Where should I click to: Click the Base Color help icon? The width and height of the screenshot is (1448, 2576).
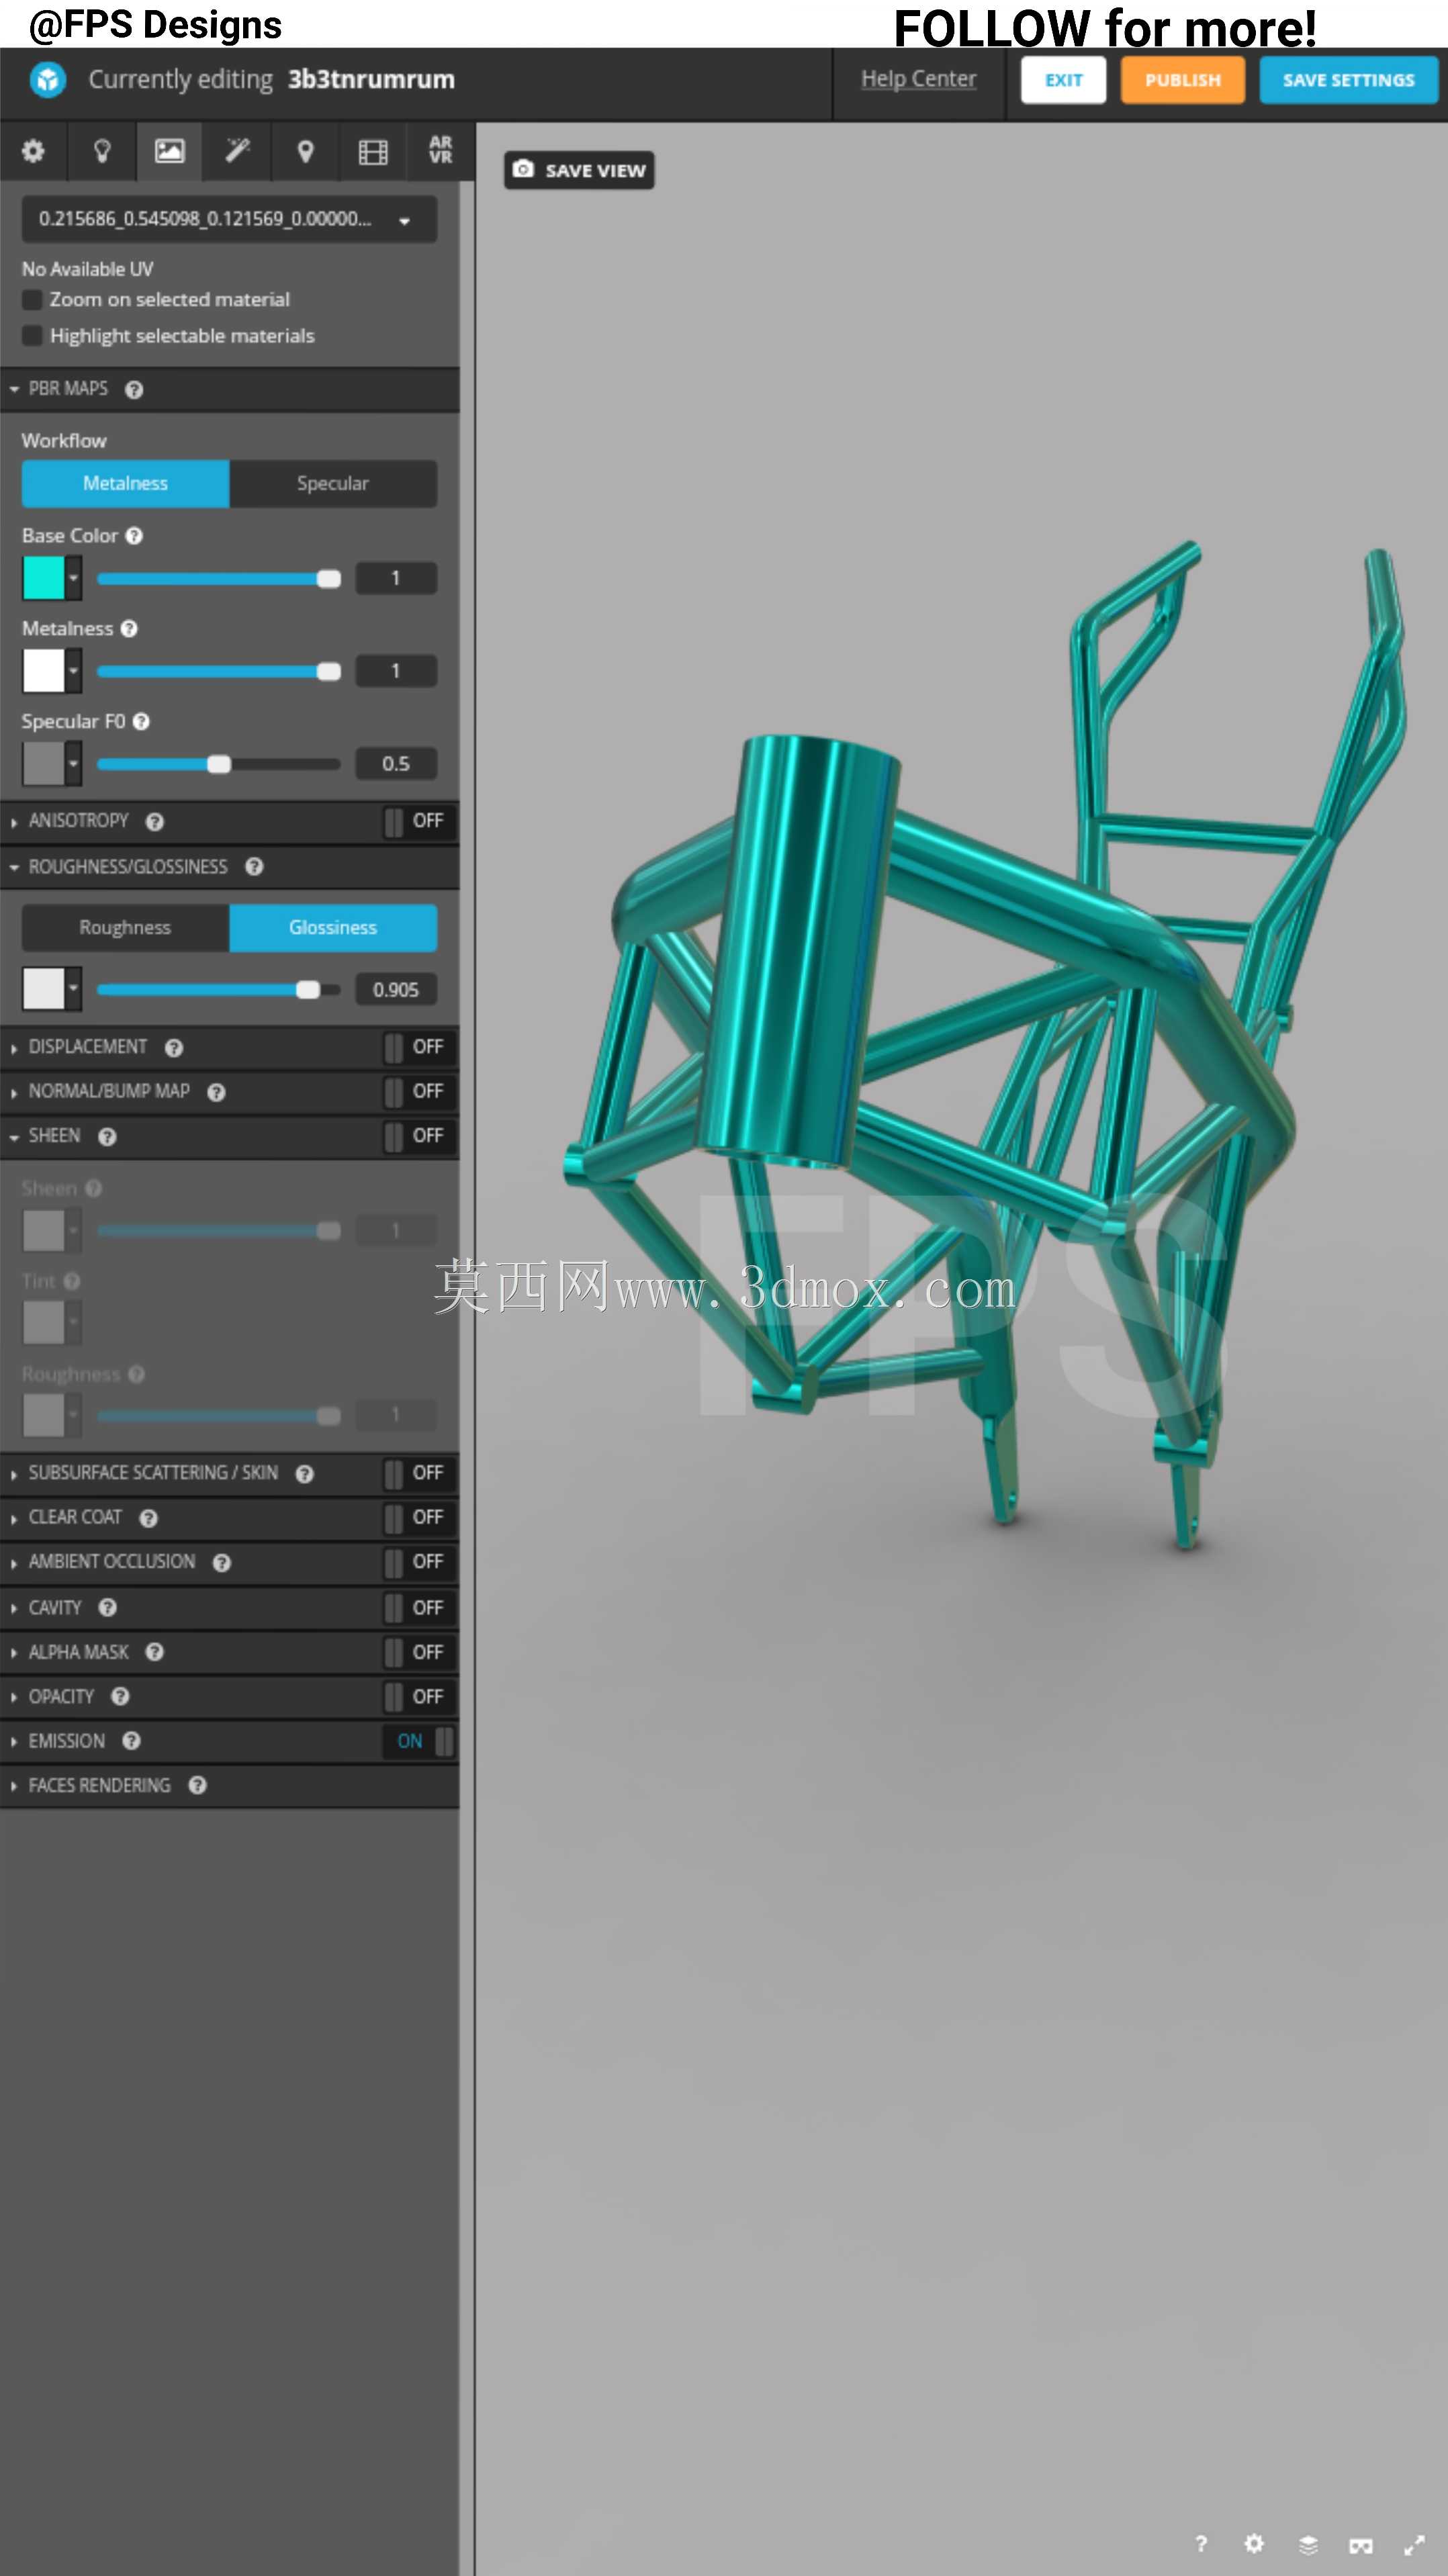[x=134, y=536]
